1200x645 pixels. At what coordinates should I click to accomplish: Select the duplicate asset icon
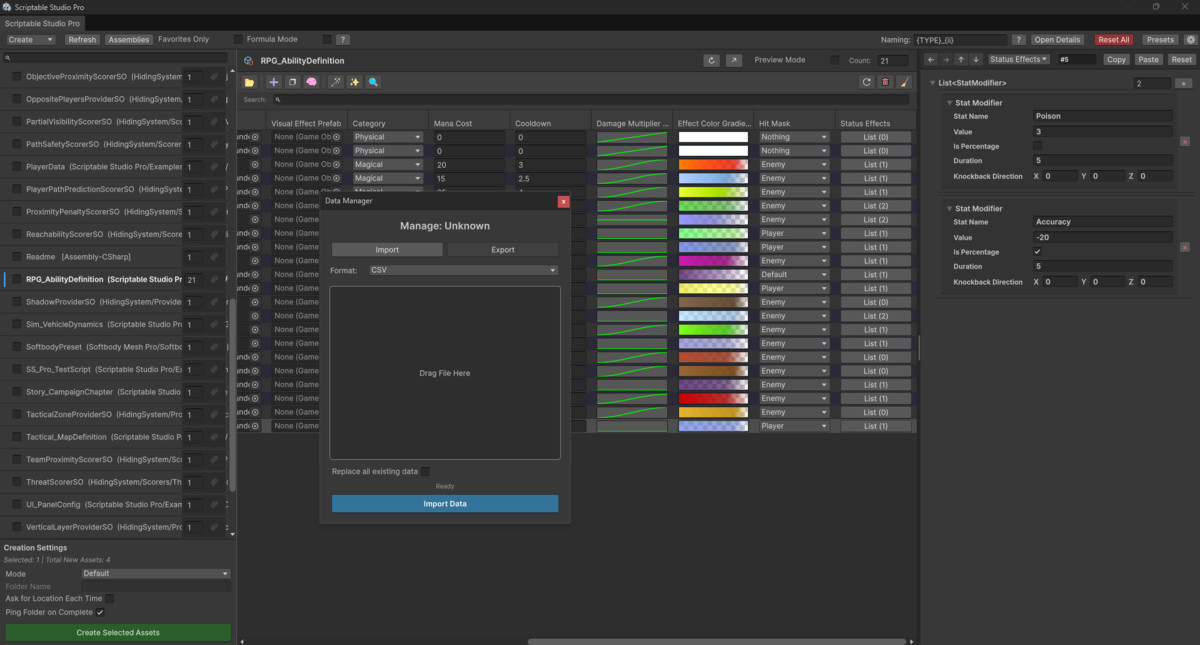292,82
